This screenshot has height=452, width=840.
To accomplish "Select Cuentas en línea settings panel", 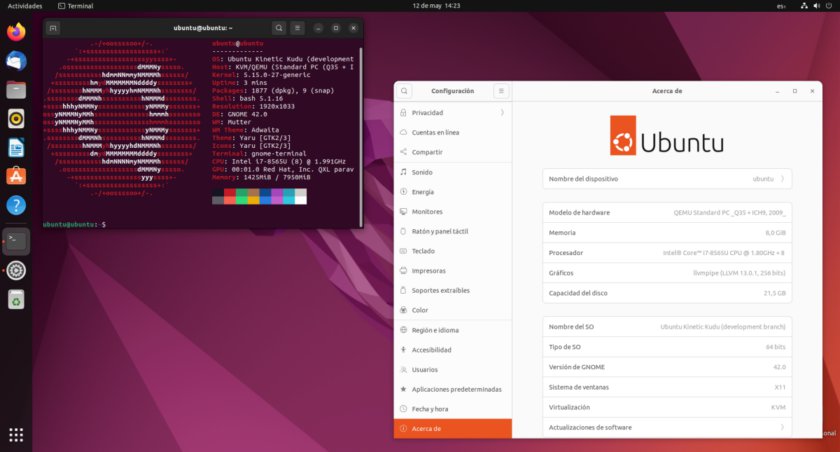I will click(x=453, y=132).
